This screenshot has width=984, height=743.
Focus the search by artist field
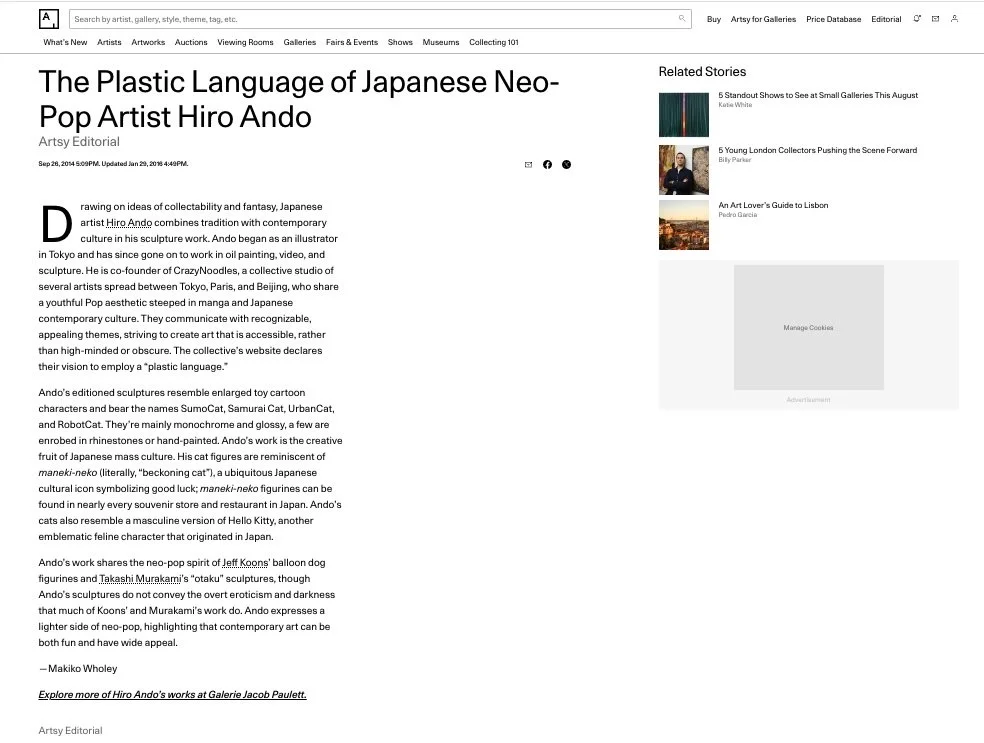[380, 19]
